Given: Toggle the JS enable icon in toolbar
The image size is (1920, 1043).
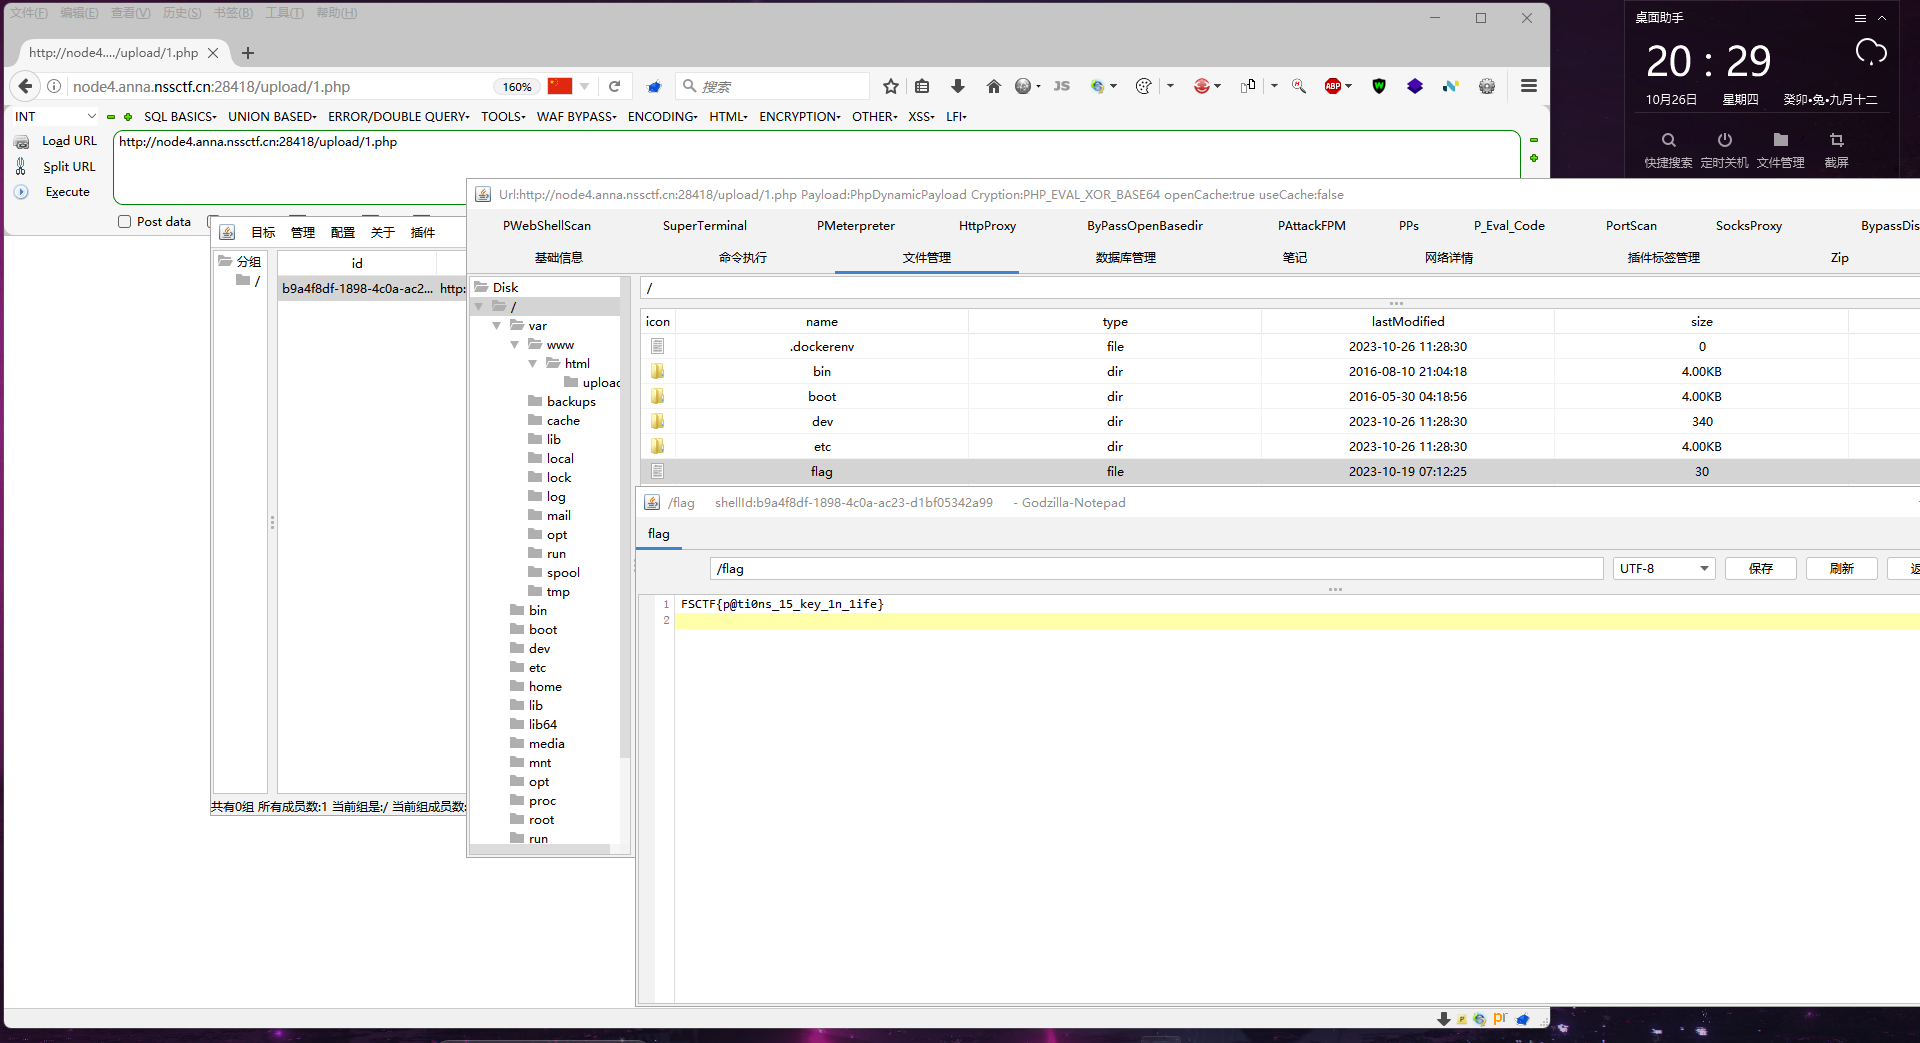Looking at the screenshot, I should click(x=1062, y=86).
